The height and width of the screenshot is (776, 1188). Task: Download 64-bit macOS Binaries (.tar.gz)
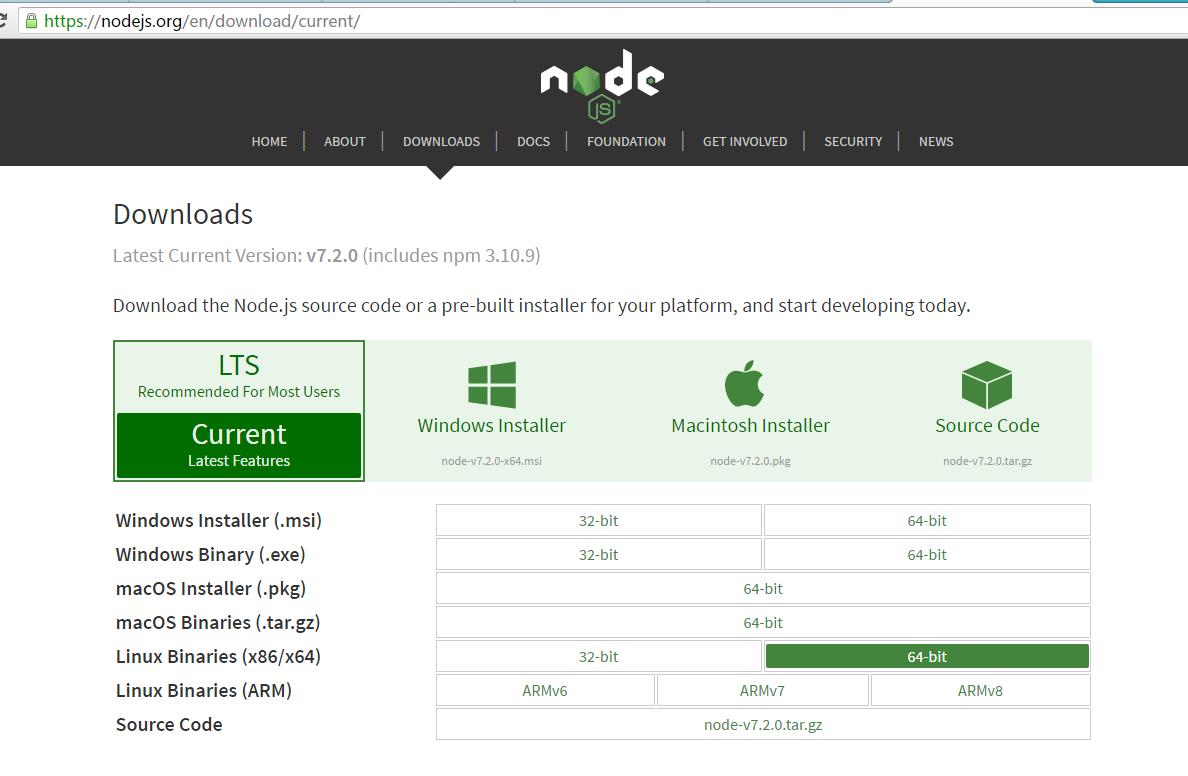pos(763,623)
